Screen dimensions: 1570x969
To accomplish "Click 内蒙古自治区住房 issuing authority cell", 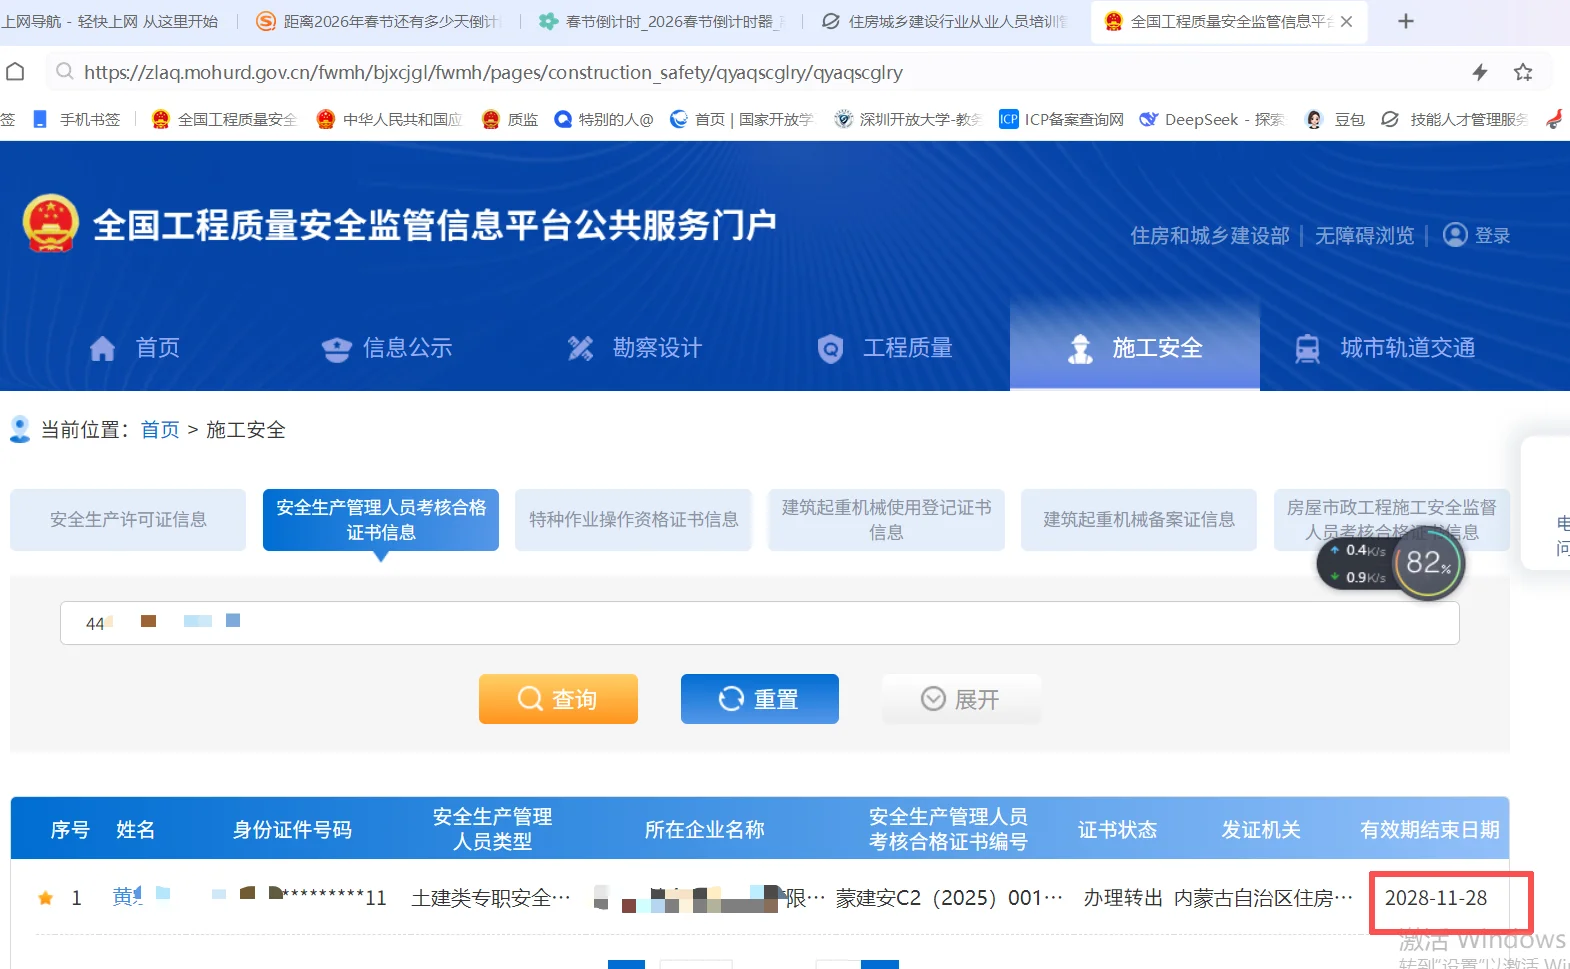I will click(1263, 898).
